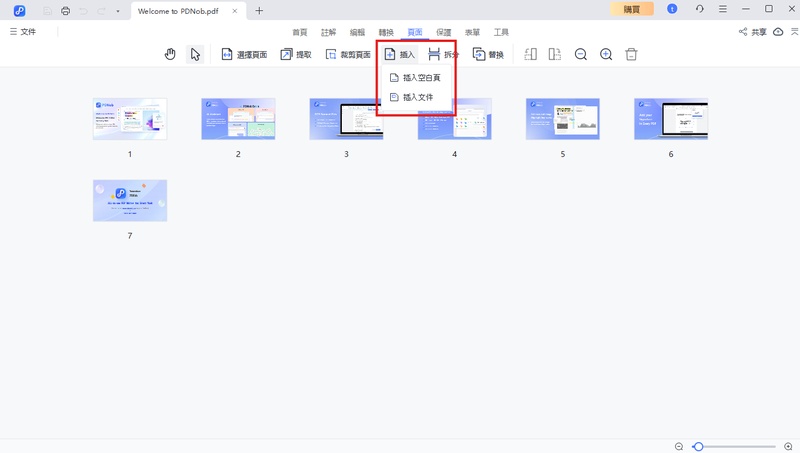Choose 插入文件 from the dropdown
This screenshot has width=800, height=453.
click(x=411, y=97)
